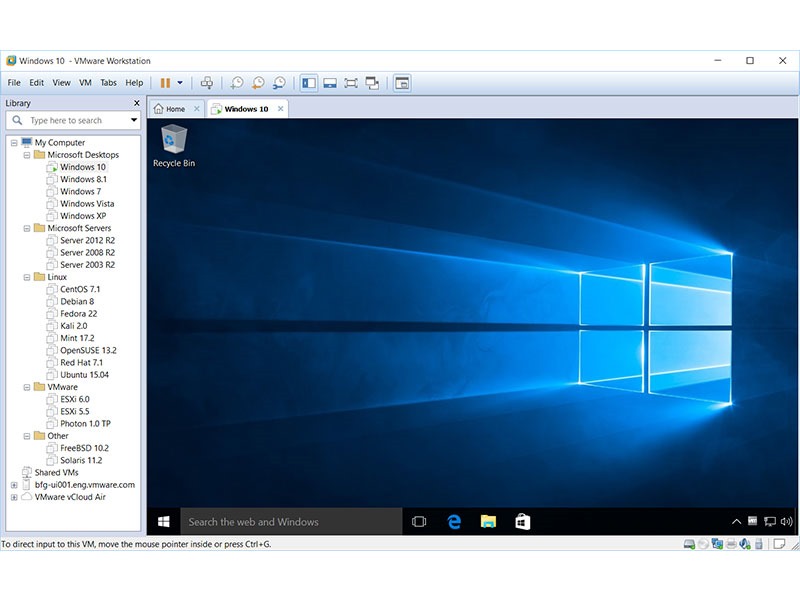Click the revert to snapshot icon

(258, 83)
